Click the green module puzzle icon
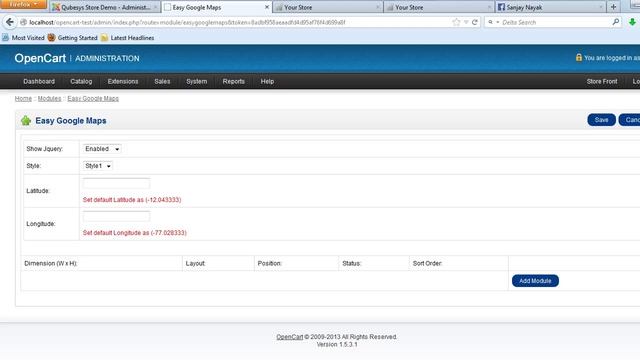Image resolution: width=640 pixels, height=360 pixels. (26, 120)
